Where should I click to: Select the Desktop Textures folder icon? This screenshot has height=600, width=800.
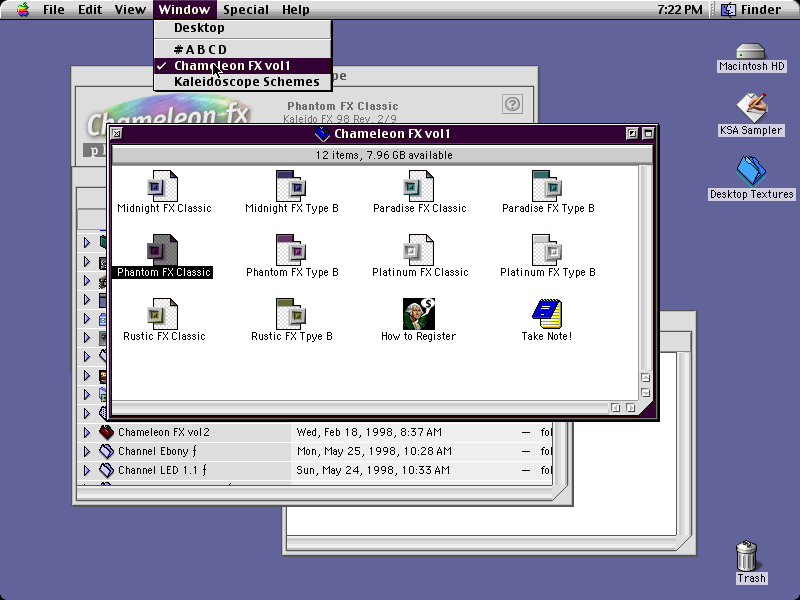click(x=751, y=171)
